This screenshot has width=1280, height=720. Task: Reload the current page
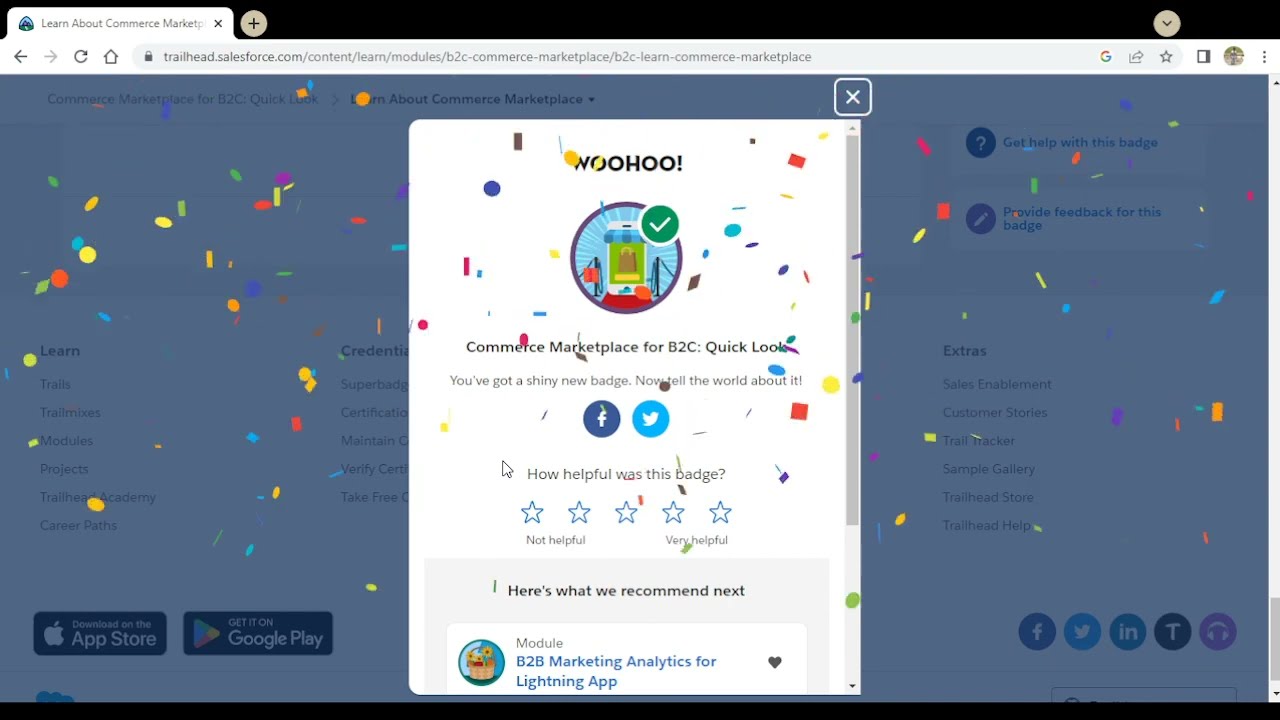click(81, 57)
